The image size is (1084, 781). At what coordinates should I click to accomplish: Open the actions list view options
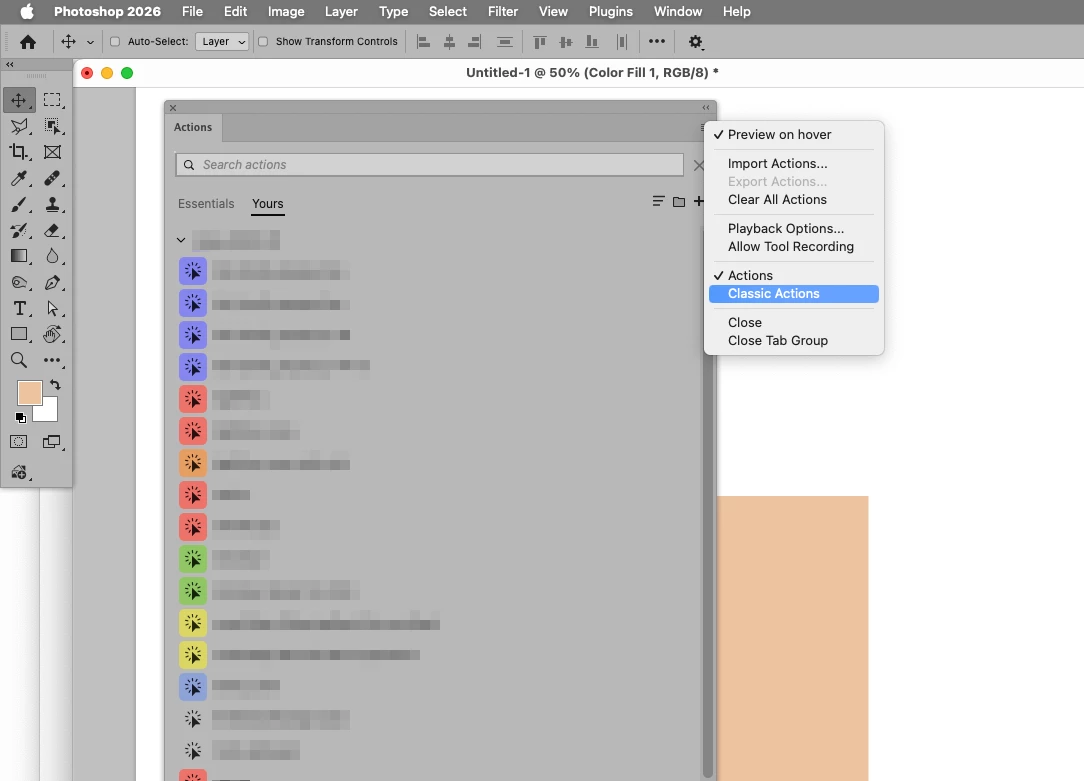658,201
